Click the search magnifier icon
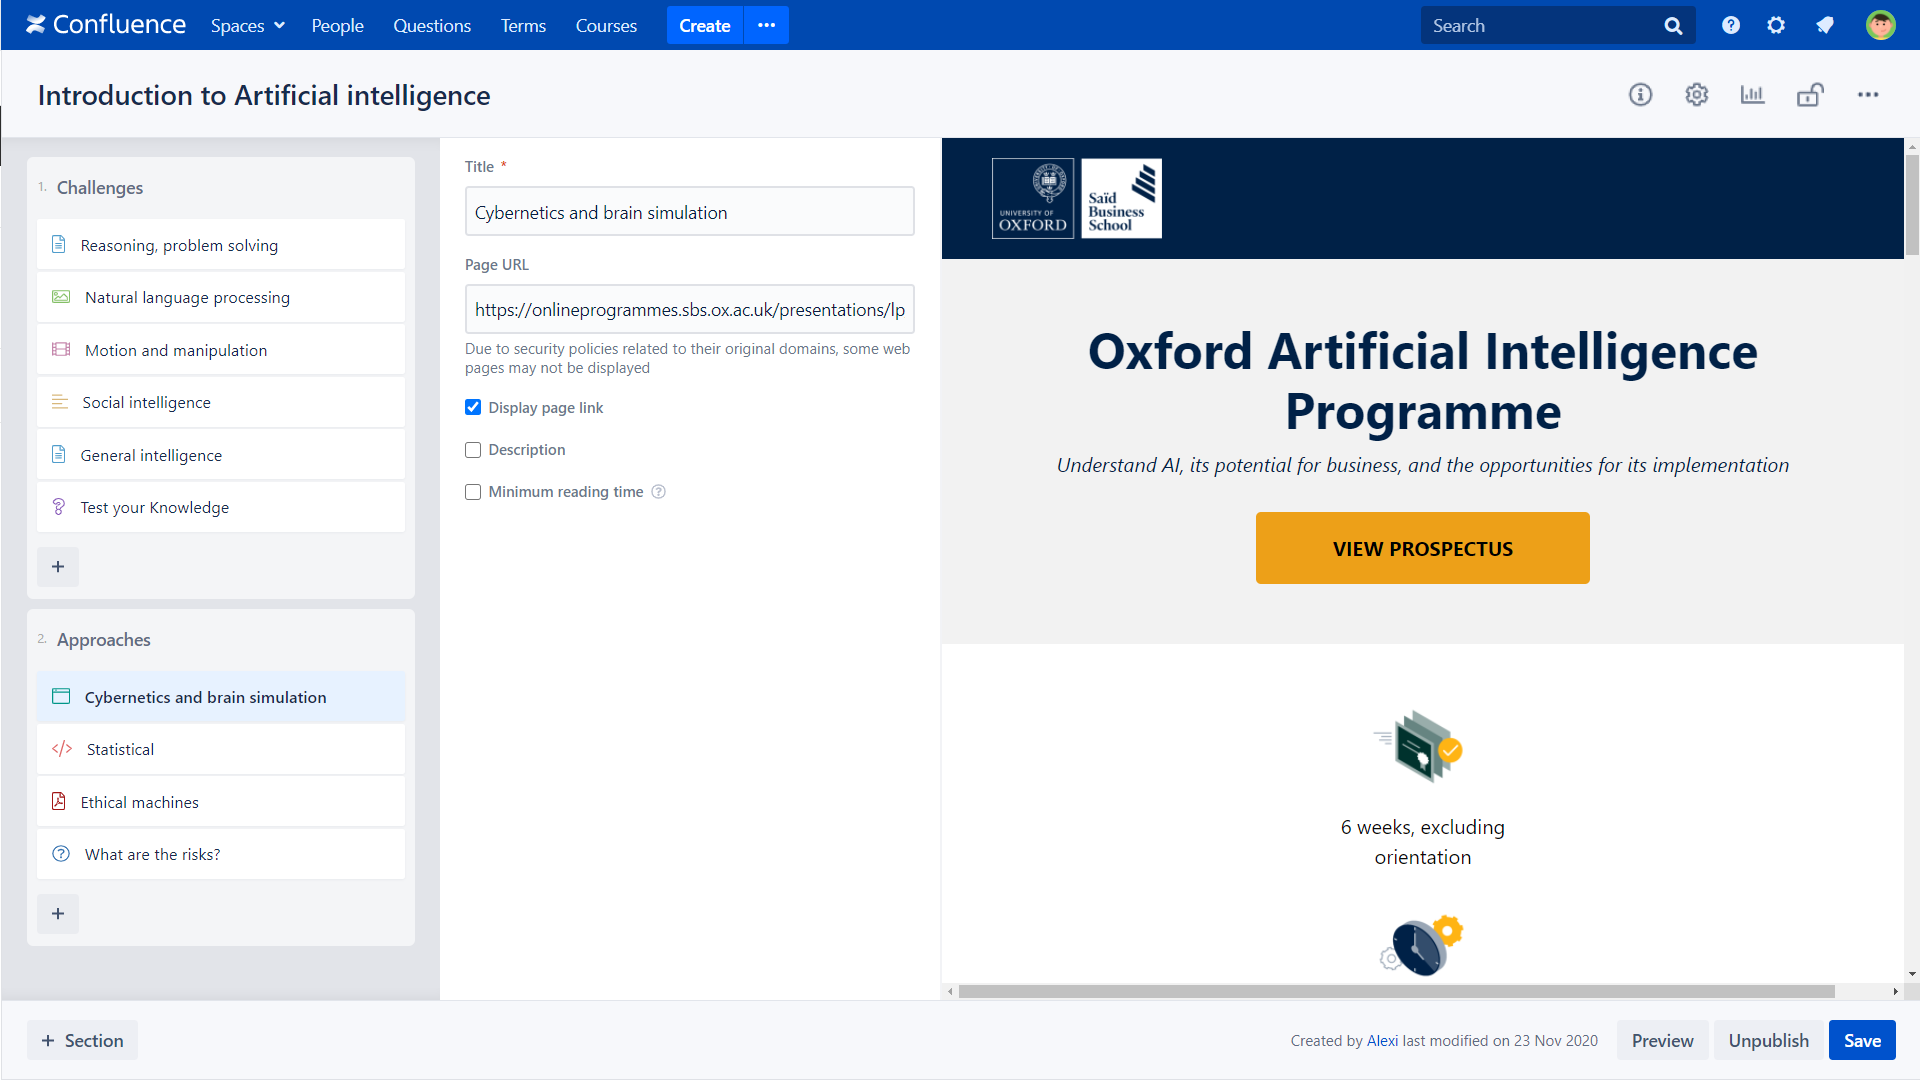The image size is (1920, 1080). [1673, 26]
